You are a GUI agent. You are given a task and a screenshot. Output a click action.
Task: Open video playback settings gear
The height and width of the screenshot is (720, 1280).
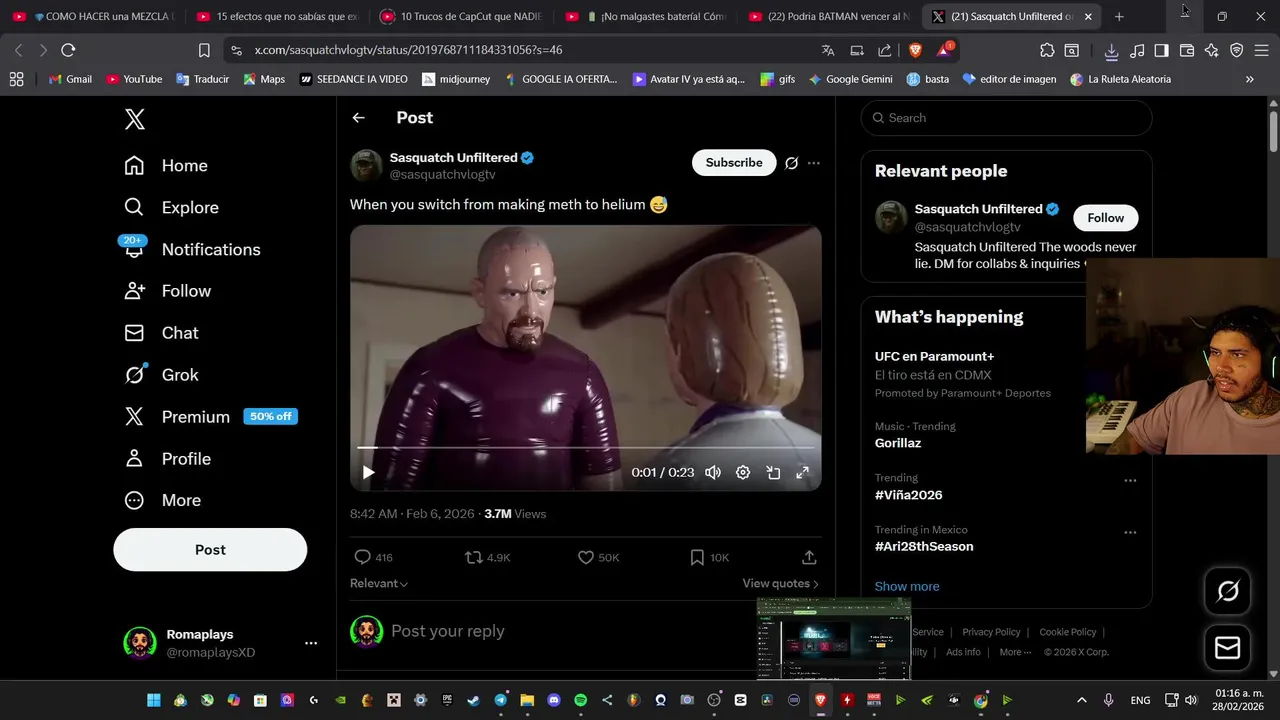coord(743,473)
